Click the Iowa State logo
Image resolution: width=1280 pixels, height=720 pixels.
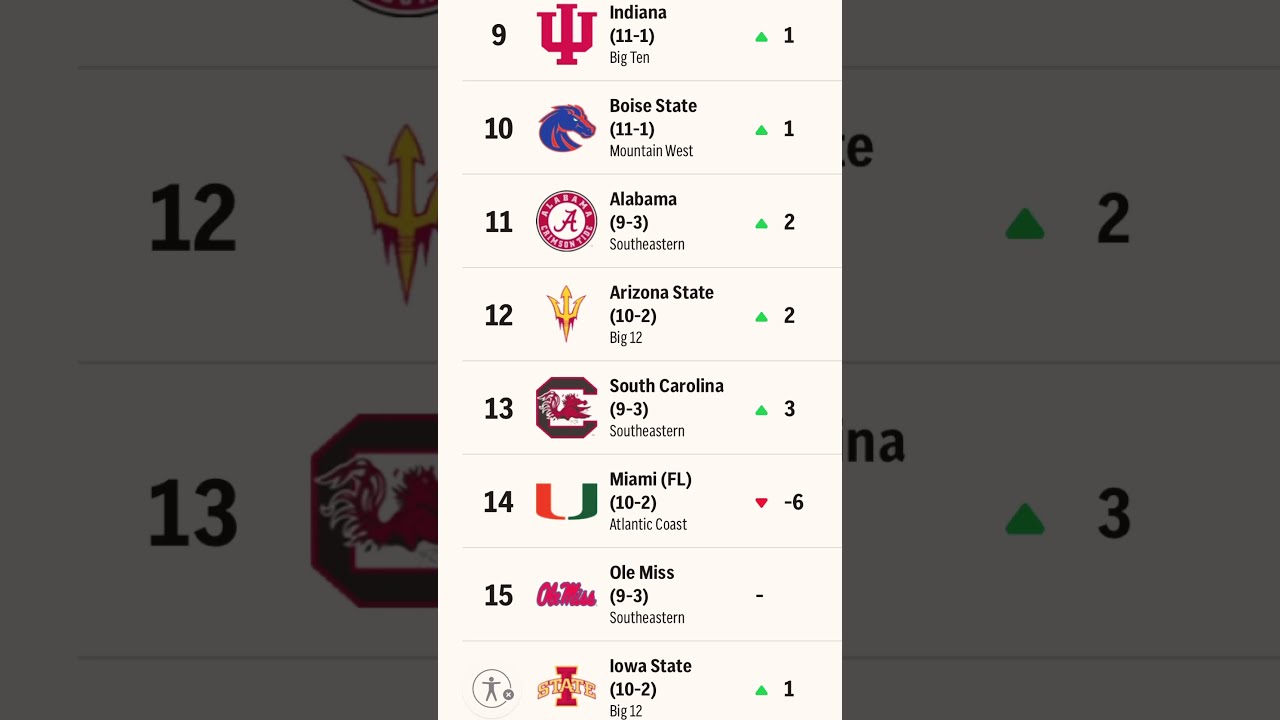[567, 687]
